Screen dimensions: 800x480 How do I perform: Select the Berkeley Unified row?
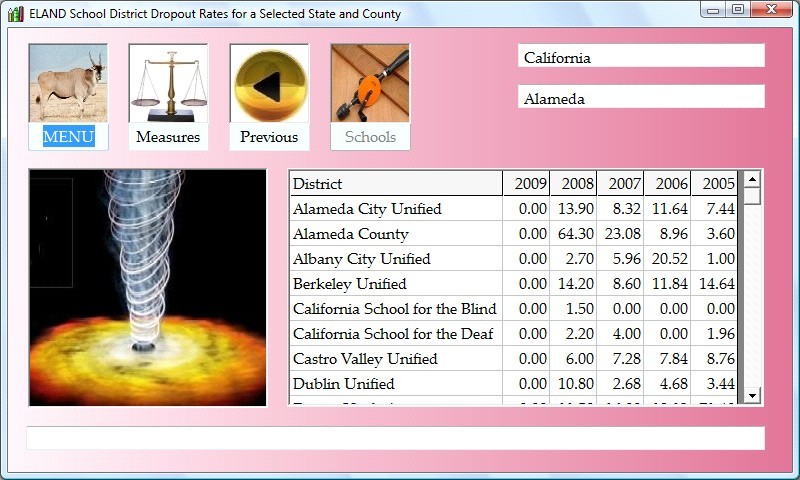click(395, 284)
